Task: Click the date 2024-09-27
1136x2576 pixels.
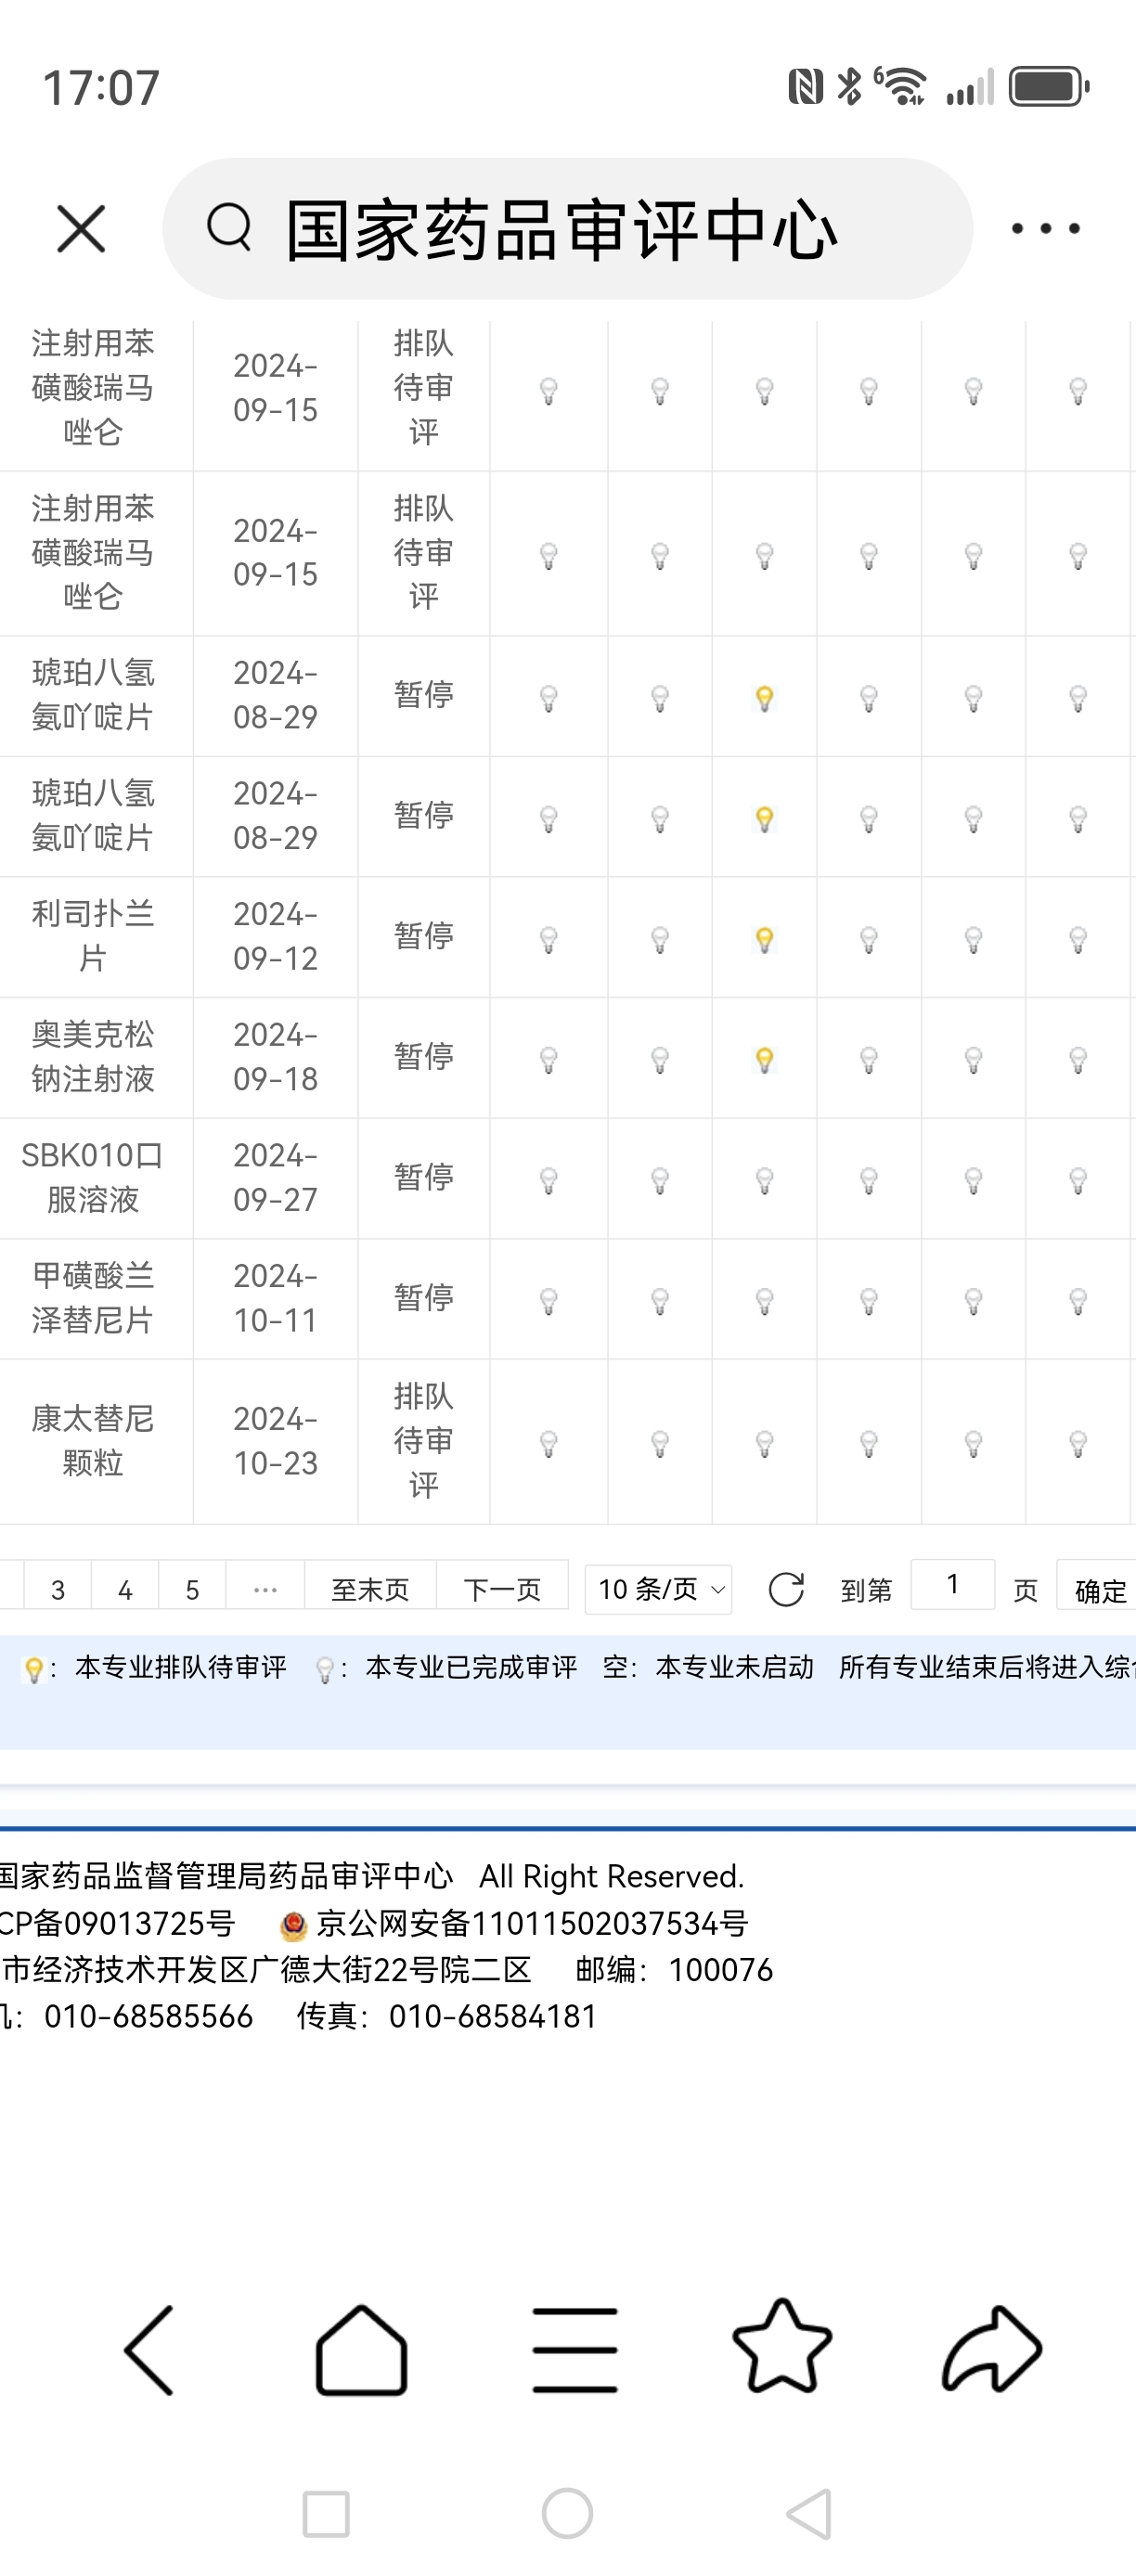Action: pyautogui.click(x=275, y=1177)
